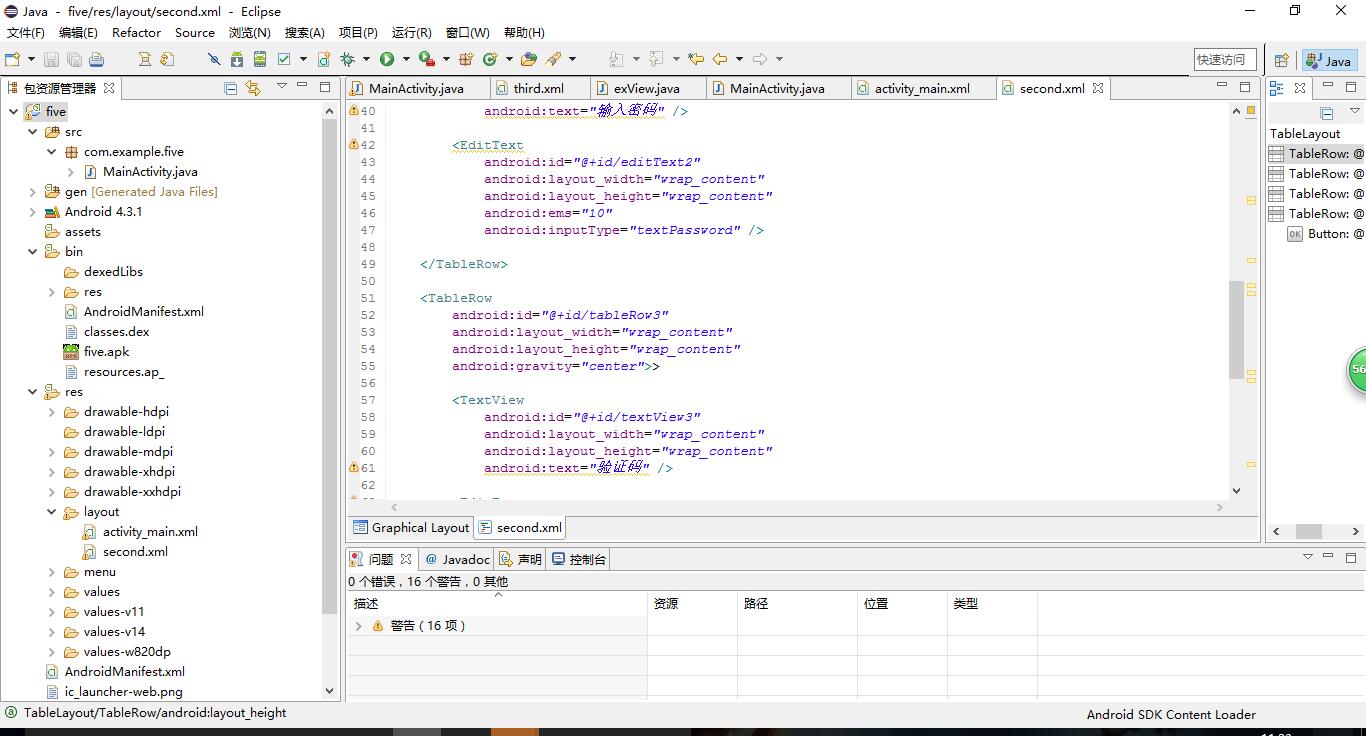Click the Next Annotation toolbar icon
1366x736 pixels.
616,59
